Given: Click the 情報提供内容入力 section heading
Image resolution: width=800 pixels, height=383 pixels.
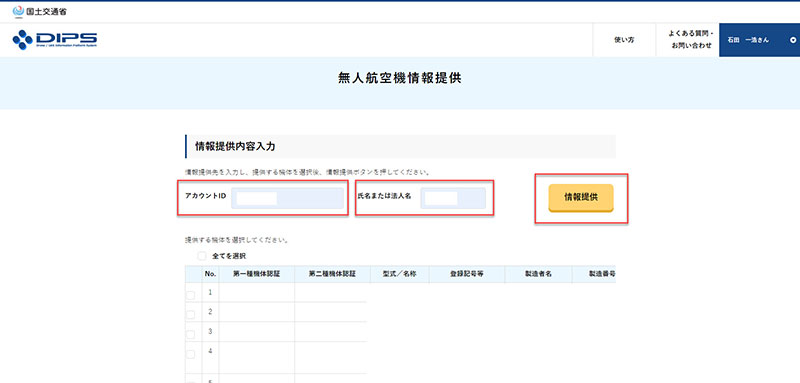Looking at the screenshot, I should pos(235,147).
